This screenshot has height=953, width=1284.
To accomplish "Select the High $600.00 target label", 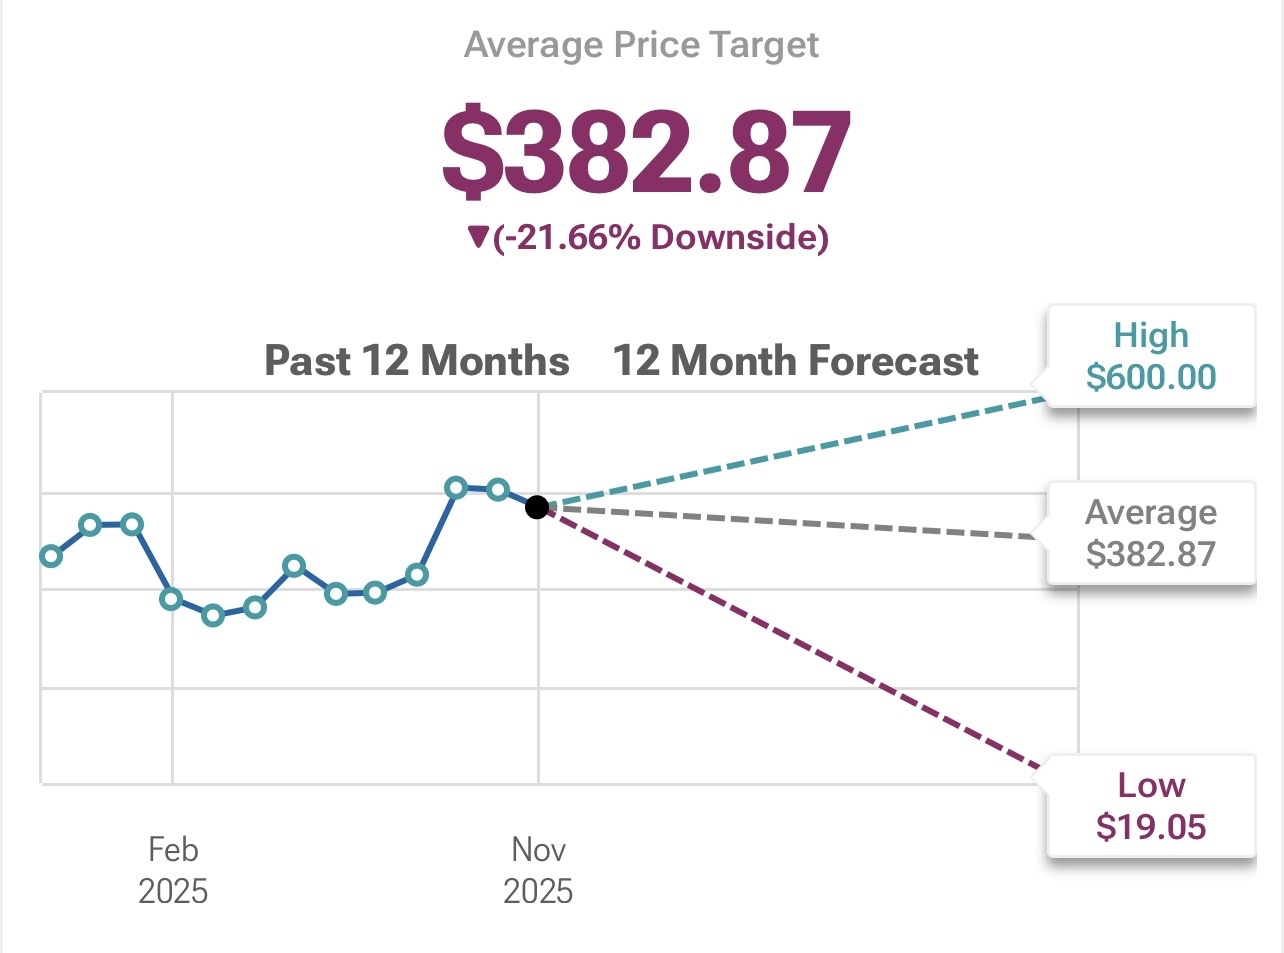I will [x=1150, y=356].
